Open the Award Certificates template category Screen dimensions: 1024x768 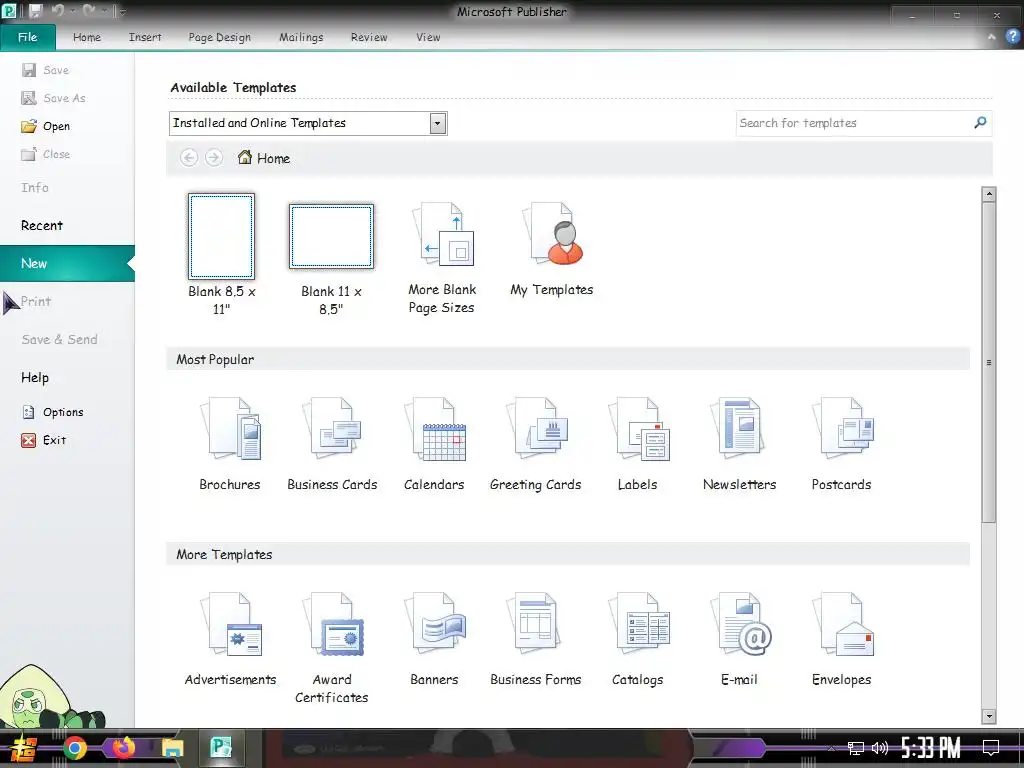332,648
